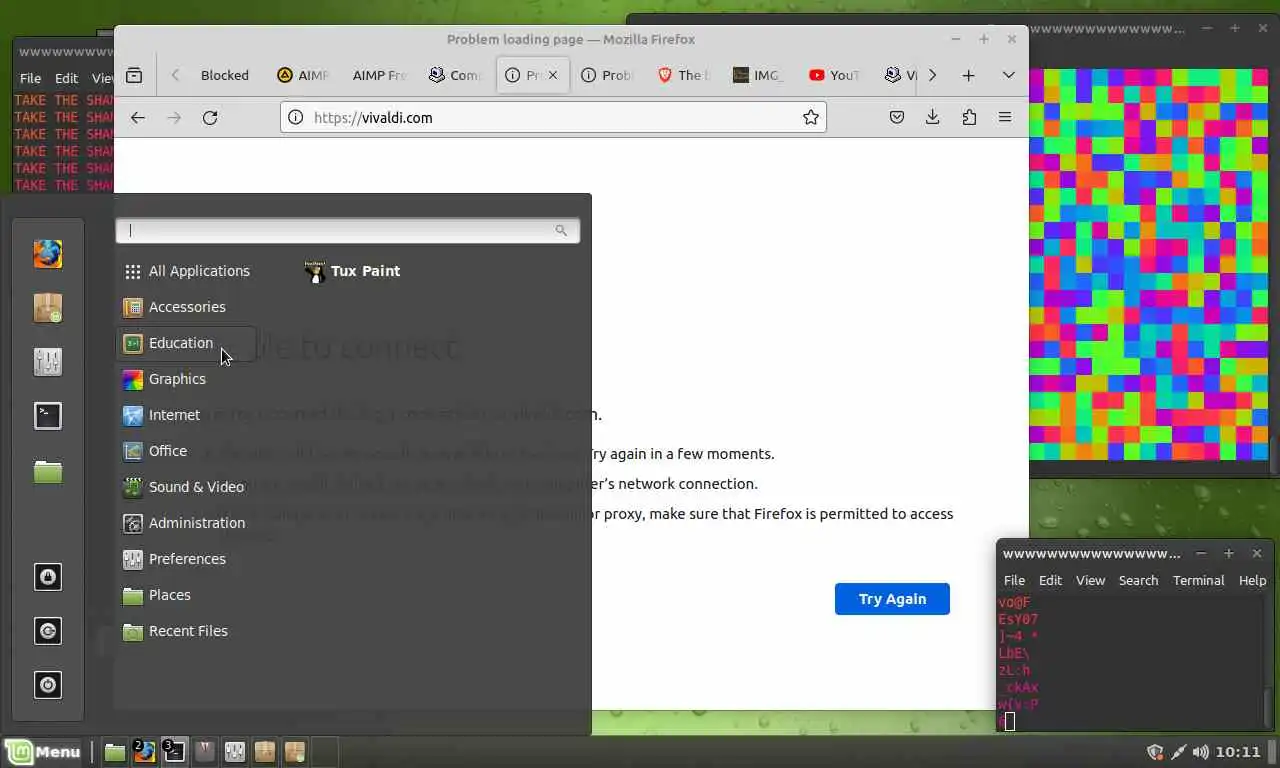Open View menu in the front terminal window

coord(1090,580)
